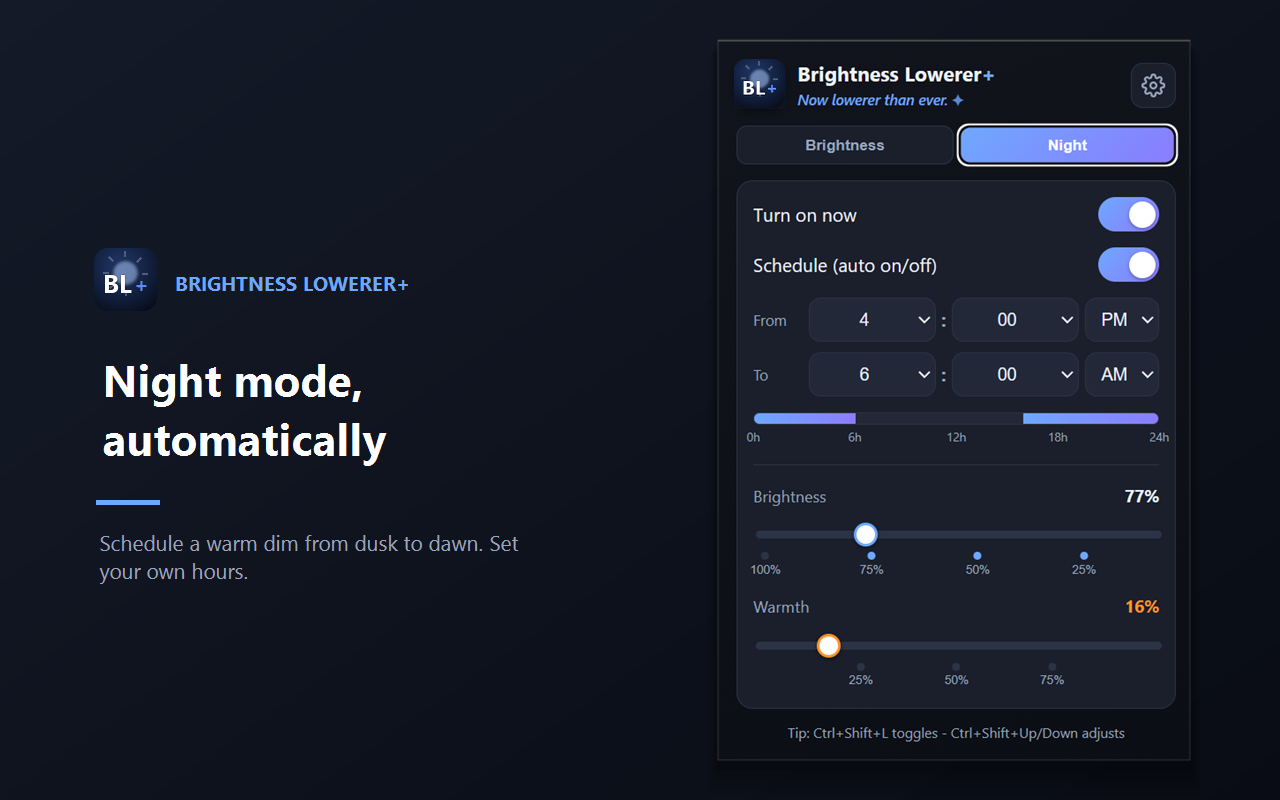1280x800 pixels.
Task: Change the From PM period dropdown
Action: point(1122,320)
